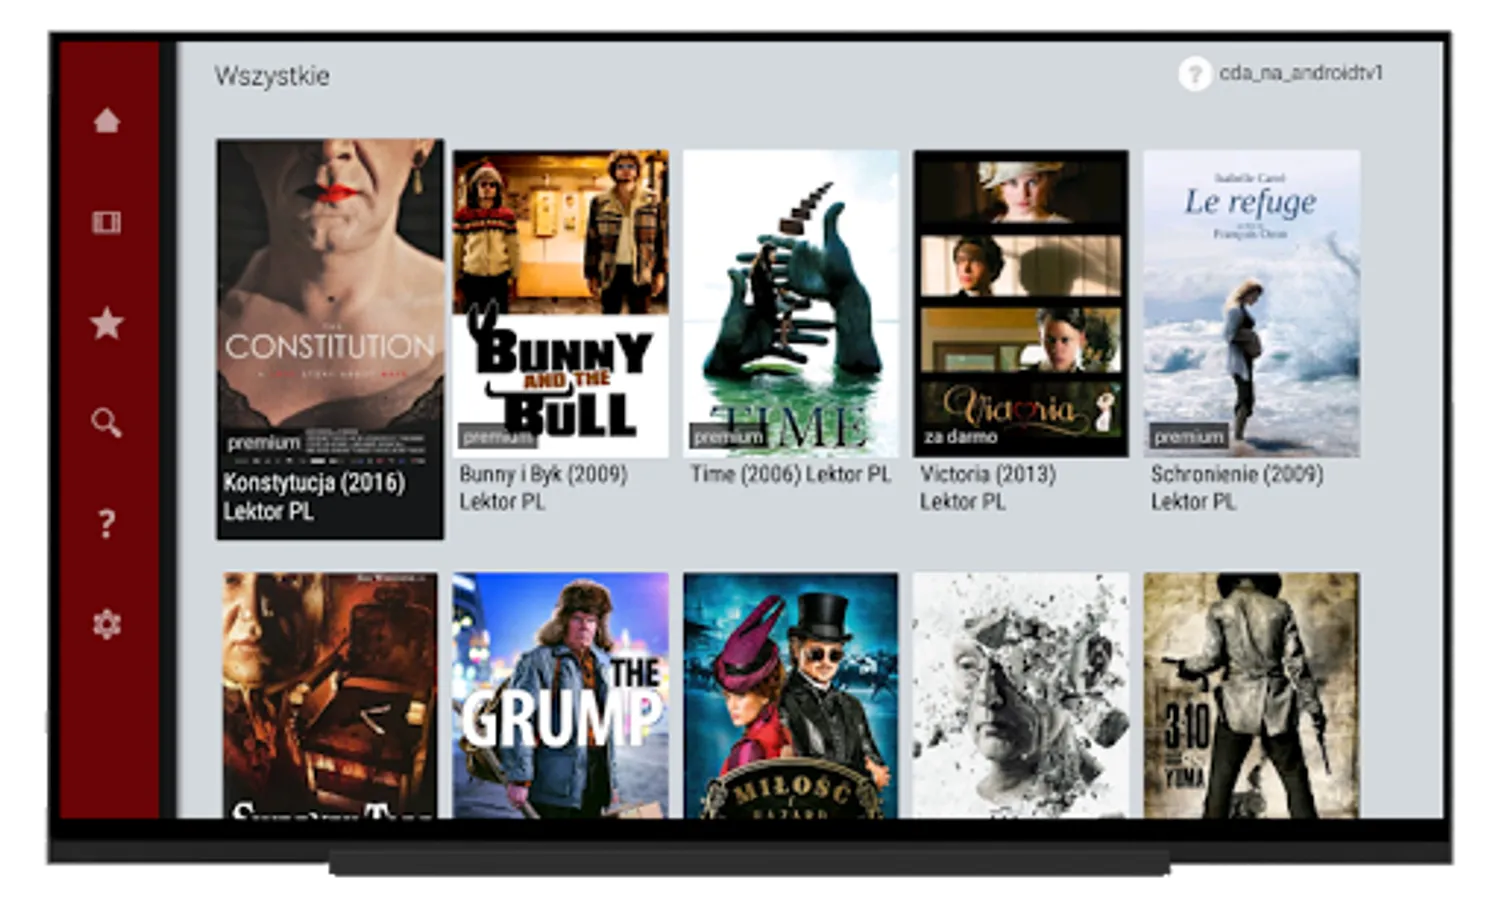This screenshot has width=1501, height=900.
Task: Click the account avatar icon
Action: [x=1195, y=73]
